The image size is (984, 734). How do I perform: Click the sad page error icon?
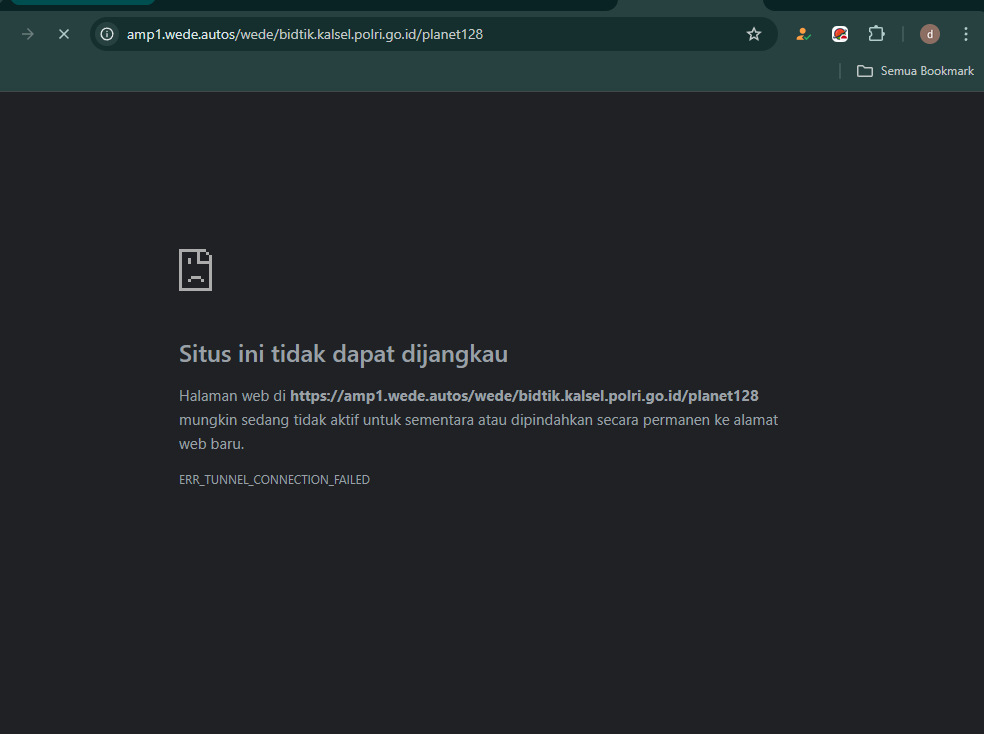click(x=195, y=270)
